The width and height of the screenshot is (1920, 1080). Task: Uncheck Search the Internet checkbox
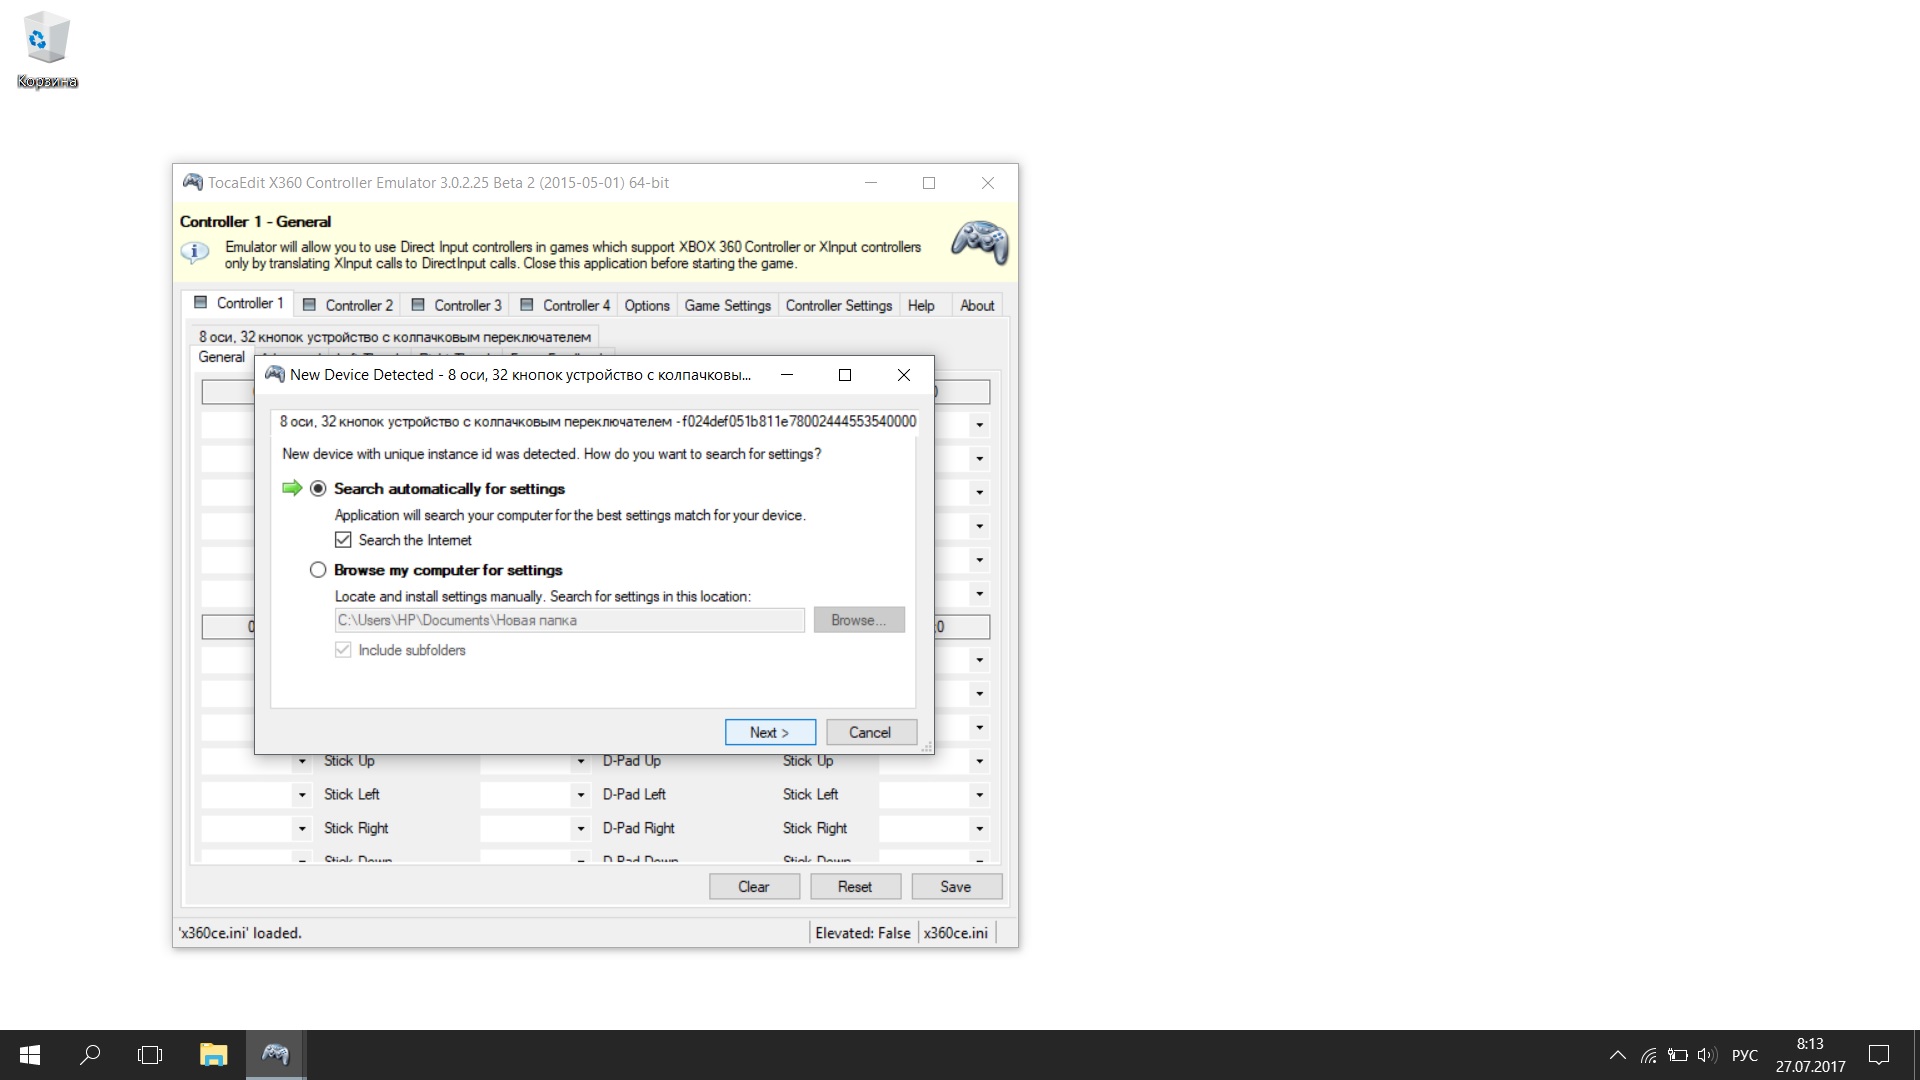point(343,540)
